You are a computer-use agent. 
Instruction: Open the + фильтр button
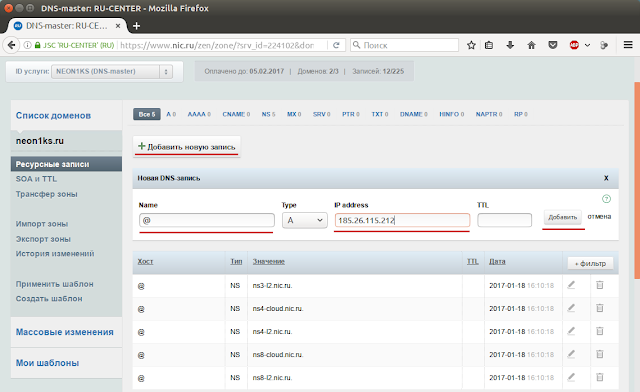tap(590, 264)
